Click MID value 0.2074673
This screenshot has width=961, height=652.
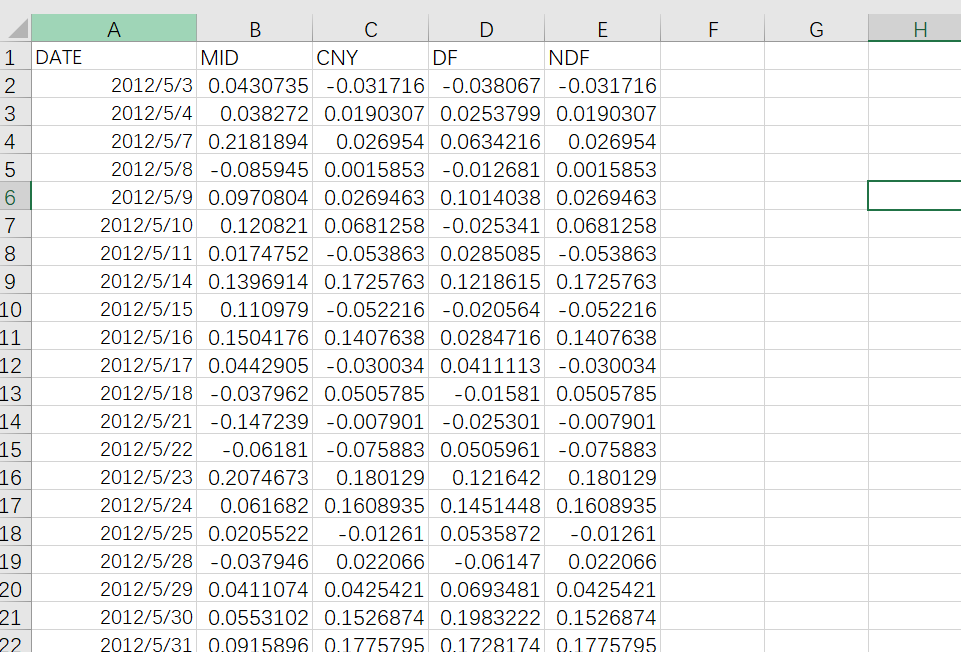click(254, 476)
